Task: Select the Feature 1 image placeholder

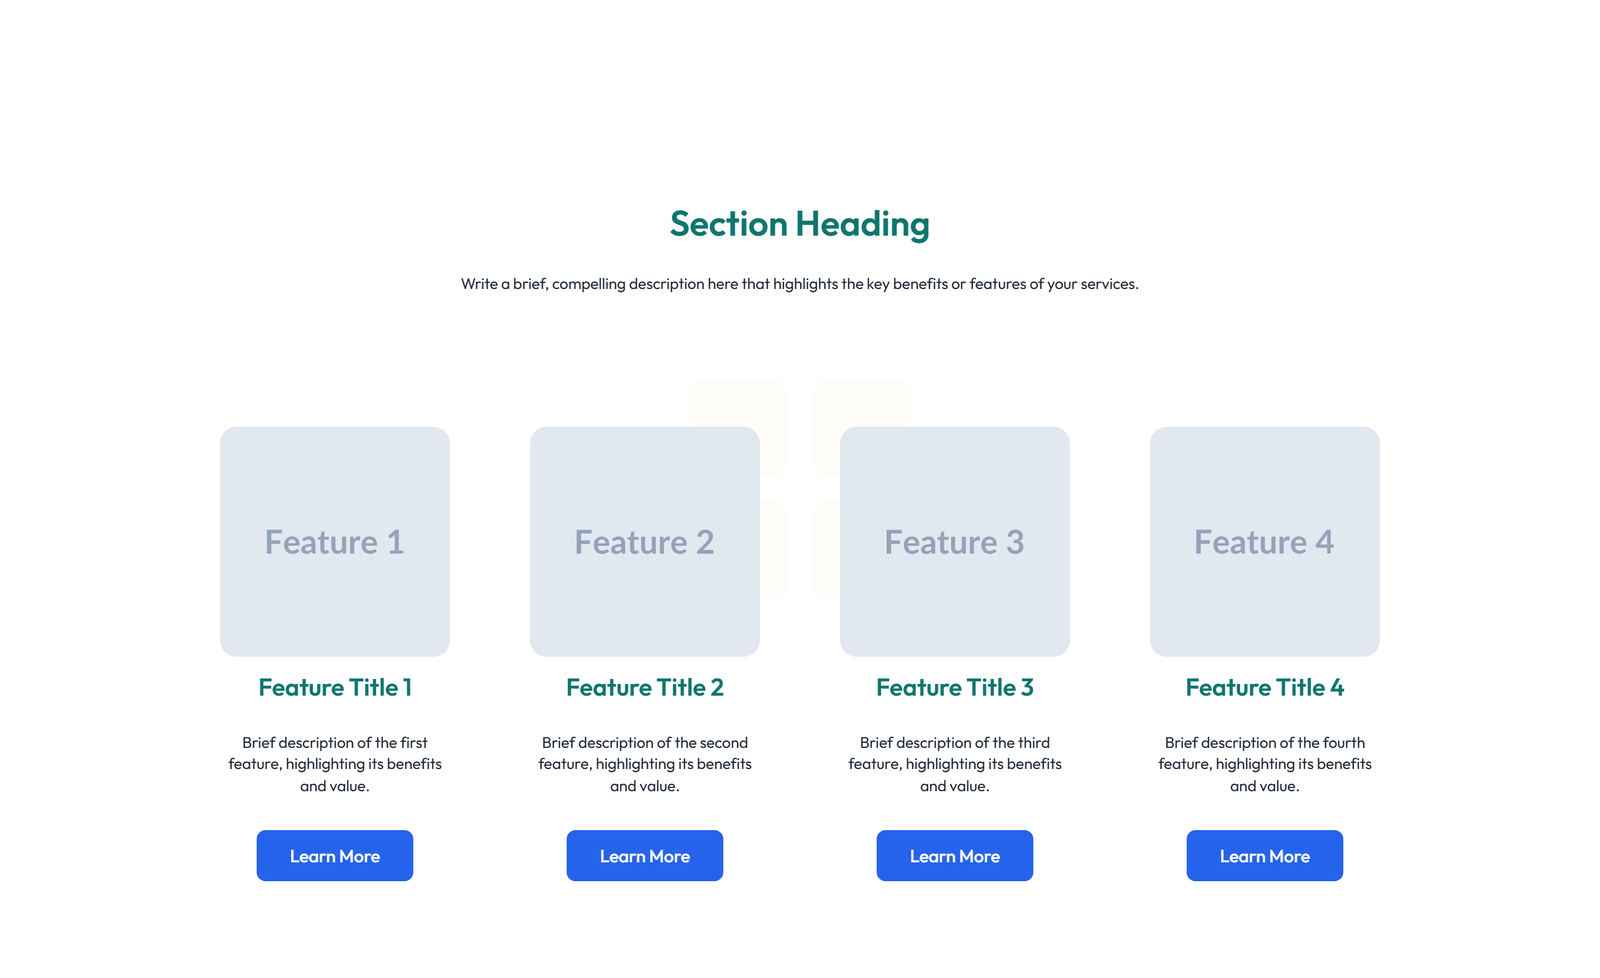Action: pyautogui.click(x=334, y=541)
